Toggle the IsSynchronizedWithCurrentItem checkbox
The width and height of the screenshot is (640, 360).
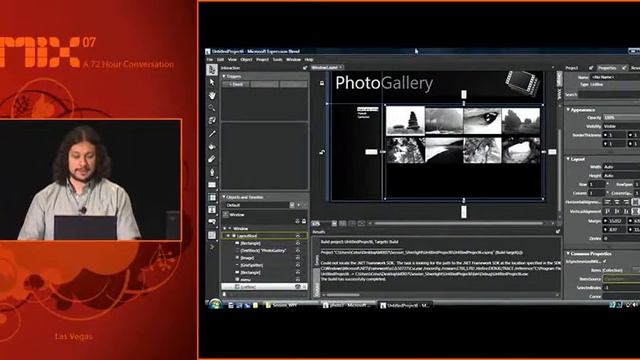(x=604, y=261)
